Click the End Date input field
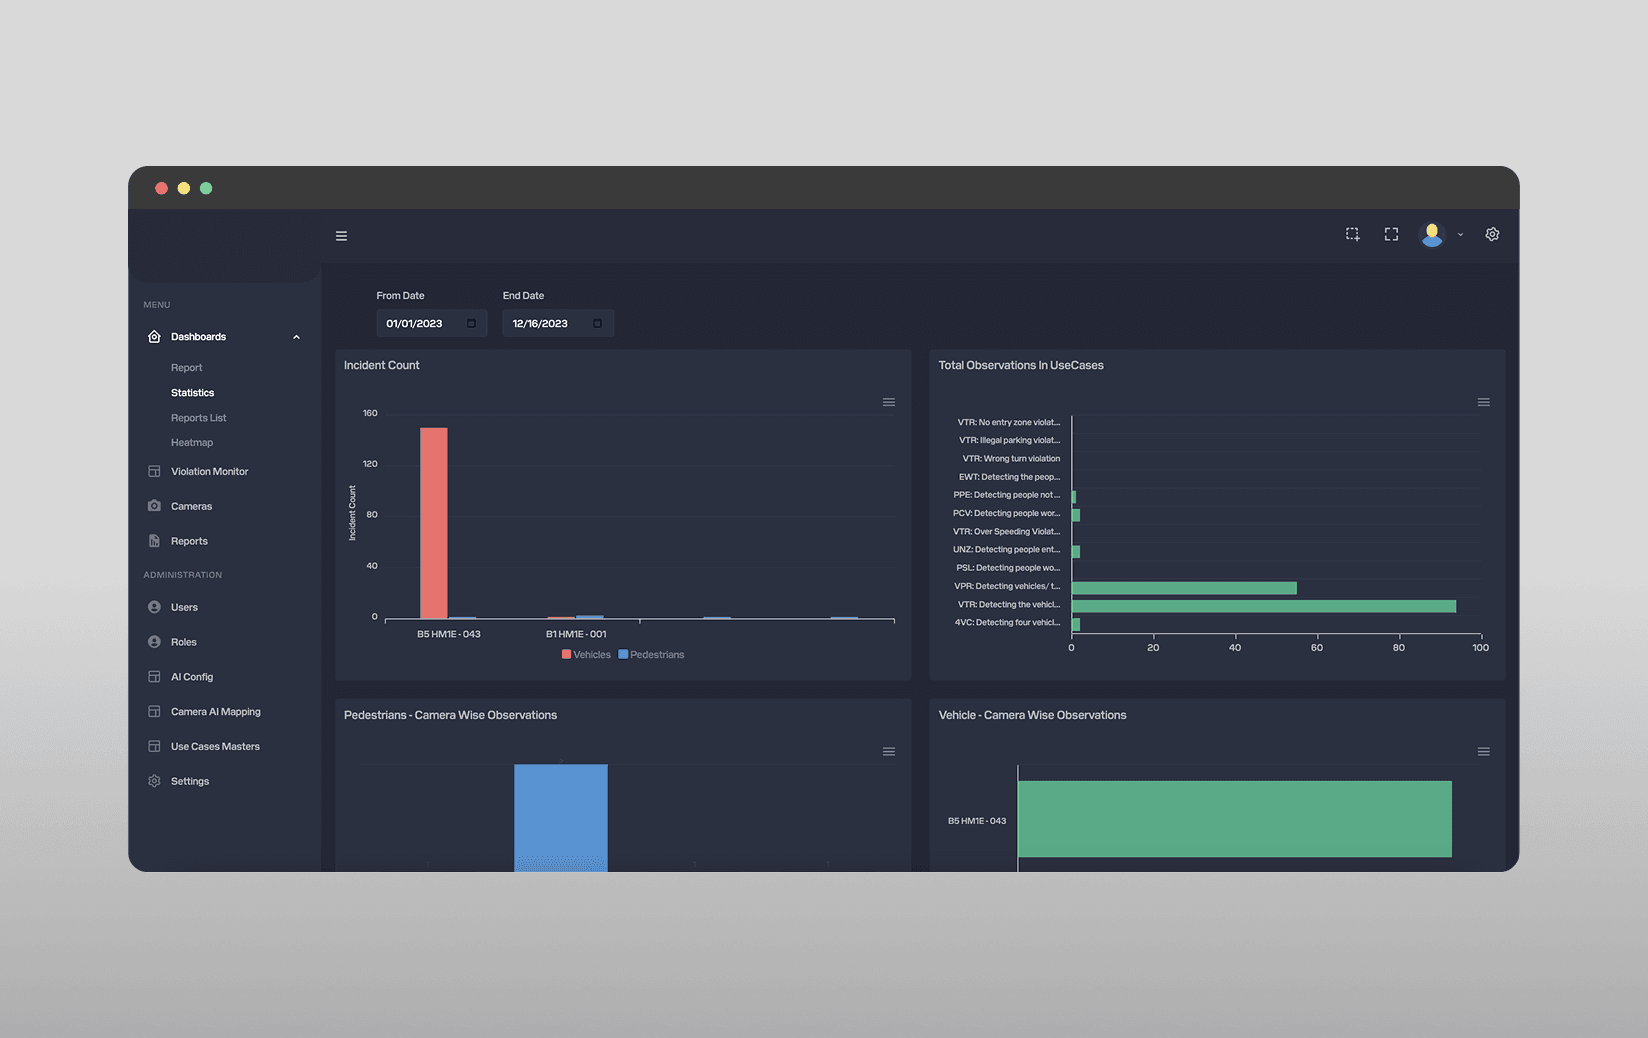The height and width of the screenshot is (1038, 1648). (557, 323)
